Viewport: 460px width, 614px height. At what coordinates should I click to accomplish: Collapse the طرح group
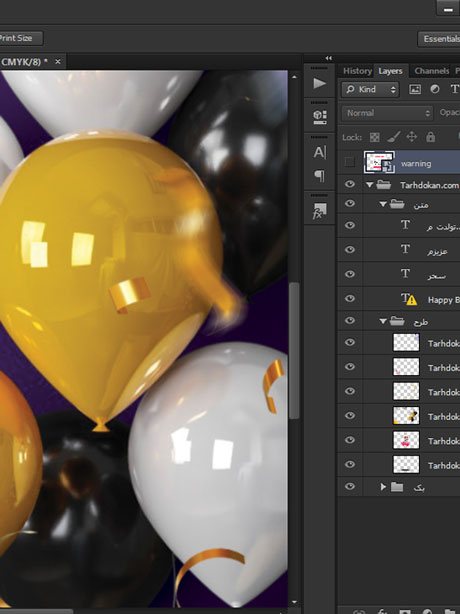point(383,321)
